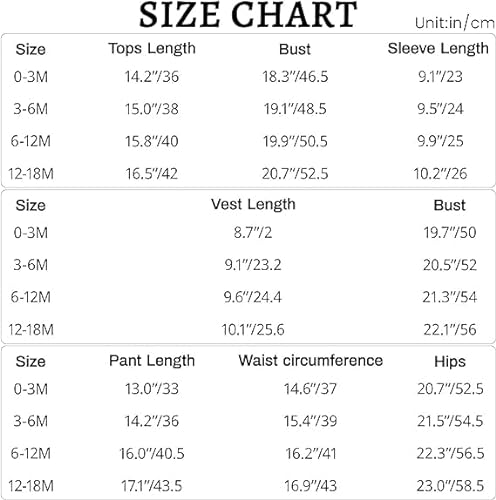The image size is (496, 500).
Task: Select the 22.3"/56.5 hips value
Action: coord(450,453)
